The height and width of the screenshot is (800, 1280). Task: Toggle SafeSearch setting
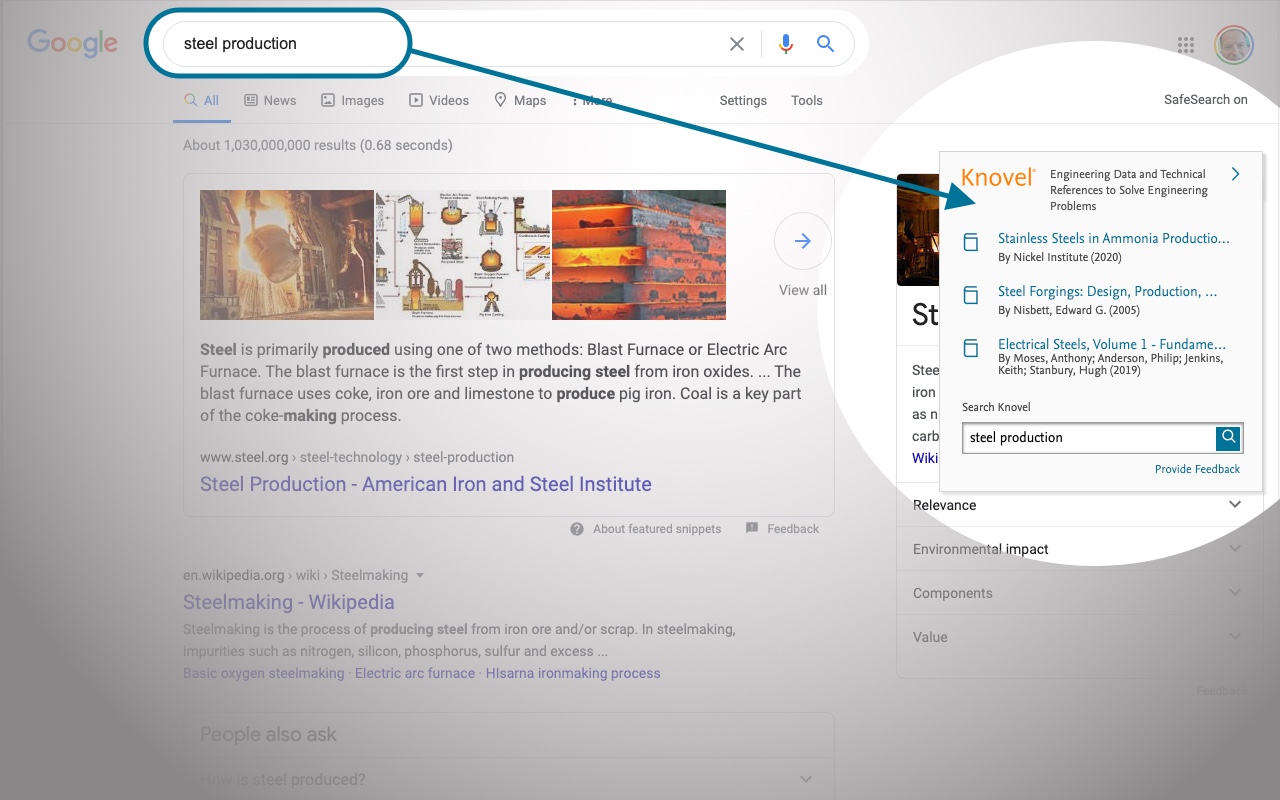point(1205,99)
